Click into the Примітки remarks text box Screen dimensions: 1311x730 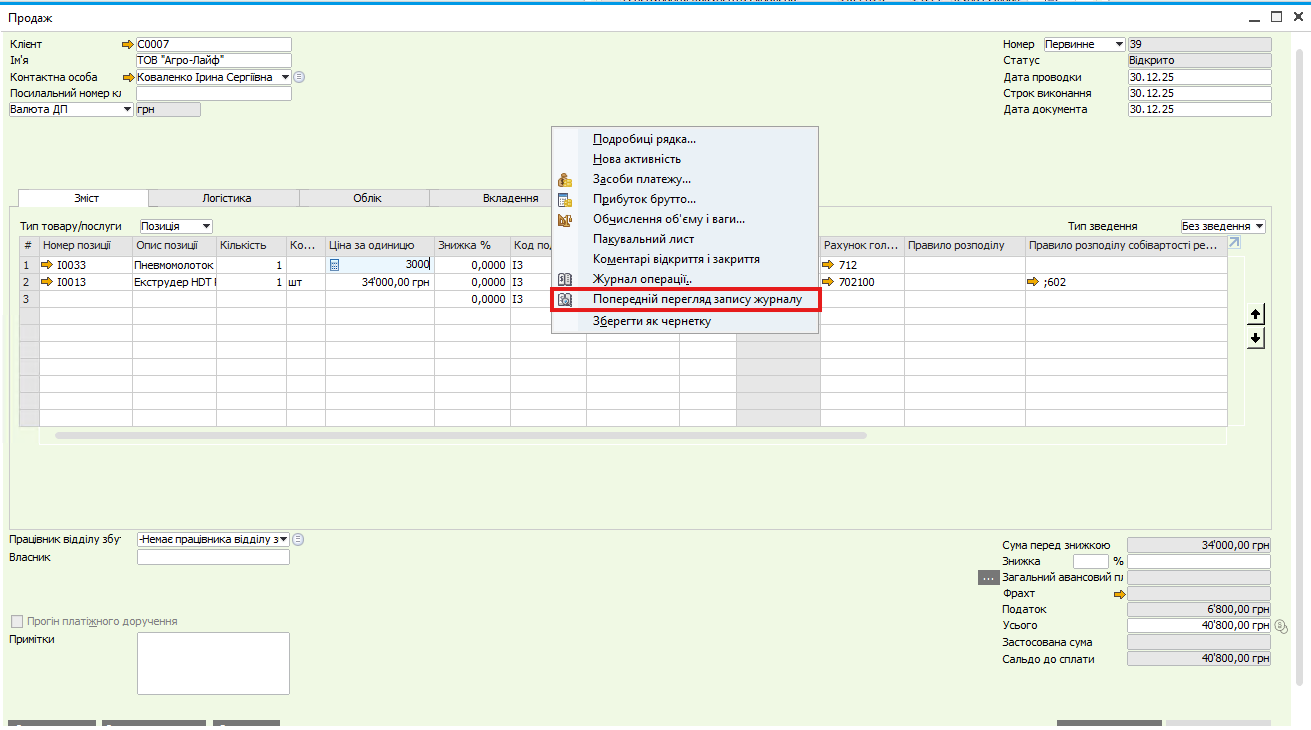pos(213,663)
